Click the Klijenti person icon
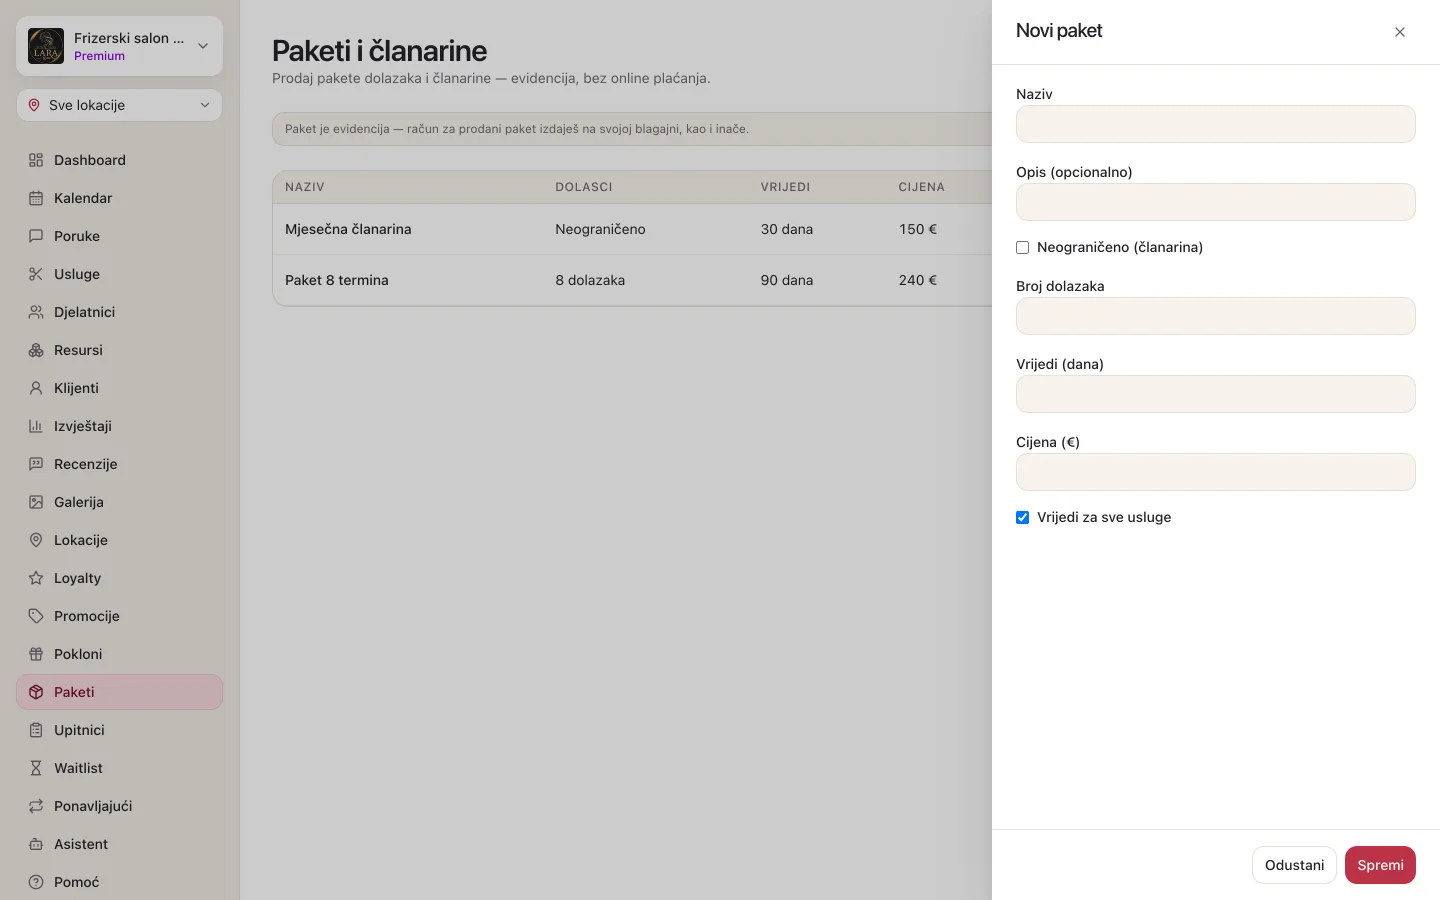Viewport: 1440px width, 900px height. point(36,388)
